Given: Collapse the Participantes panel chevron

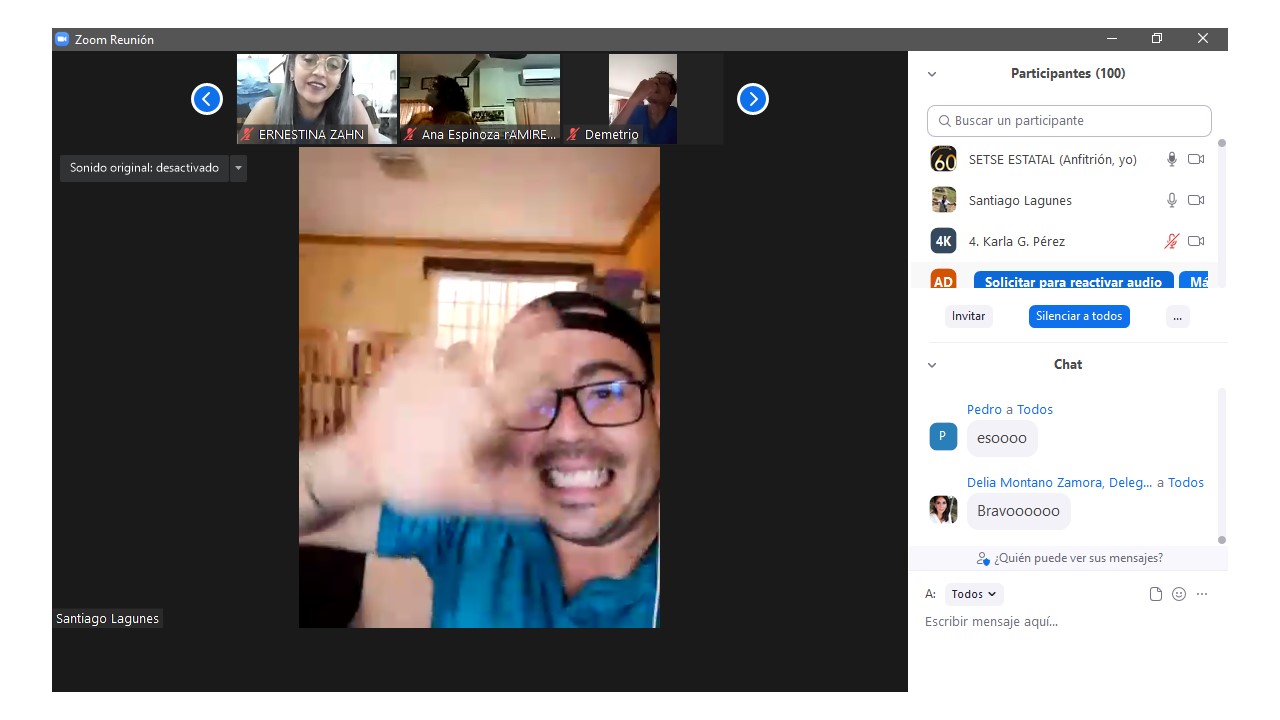Looking at the screenshot, I should click(932, 74).
